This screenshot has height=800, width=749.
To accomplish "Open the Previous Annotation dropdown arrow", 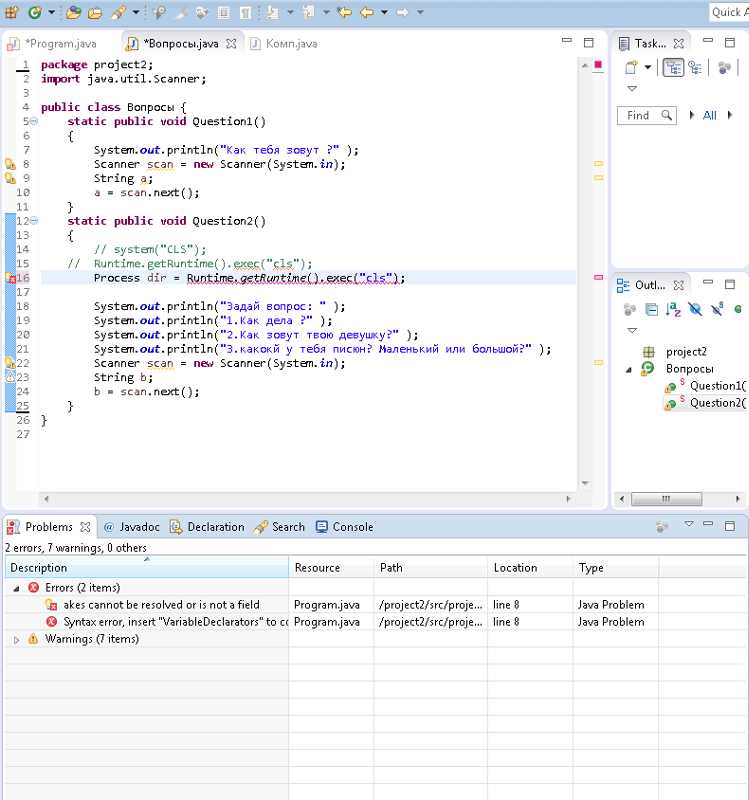I will click(x=326, y=12).
